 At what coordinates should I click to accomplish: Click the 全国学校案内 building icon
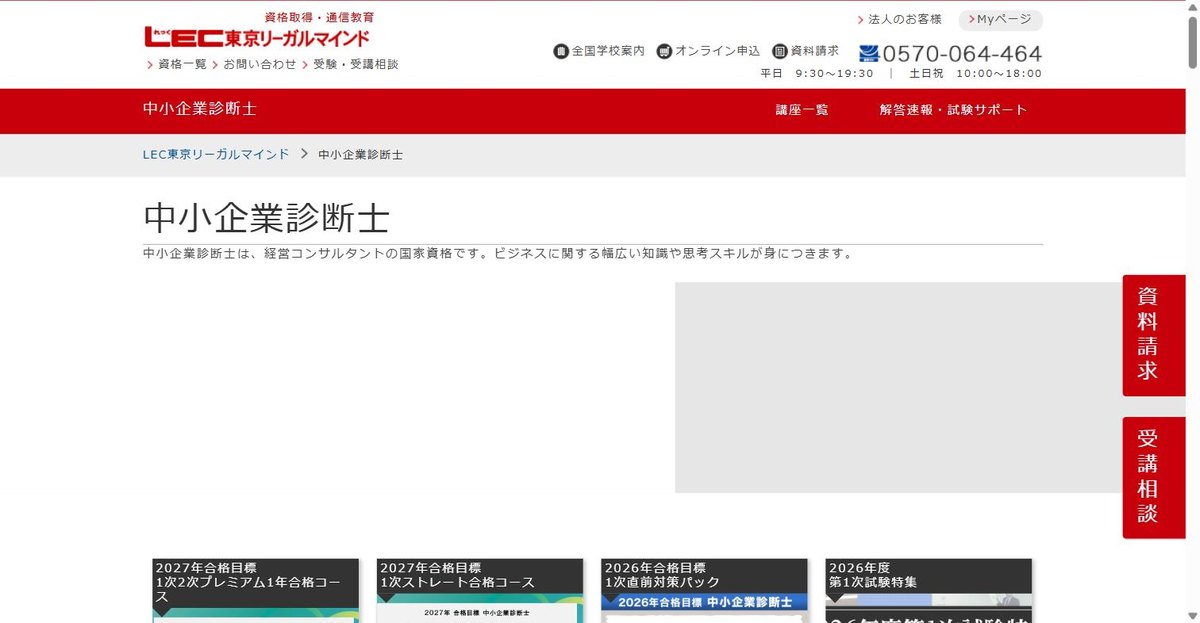click(x=561, y=51)
